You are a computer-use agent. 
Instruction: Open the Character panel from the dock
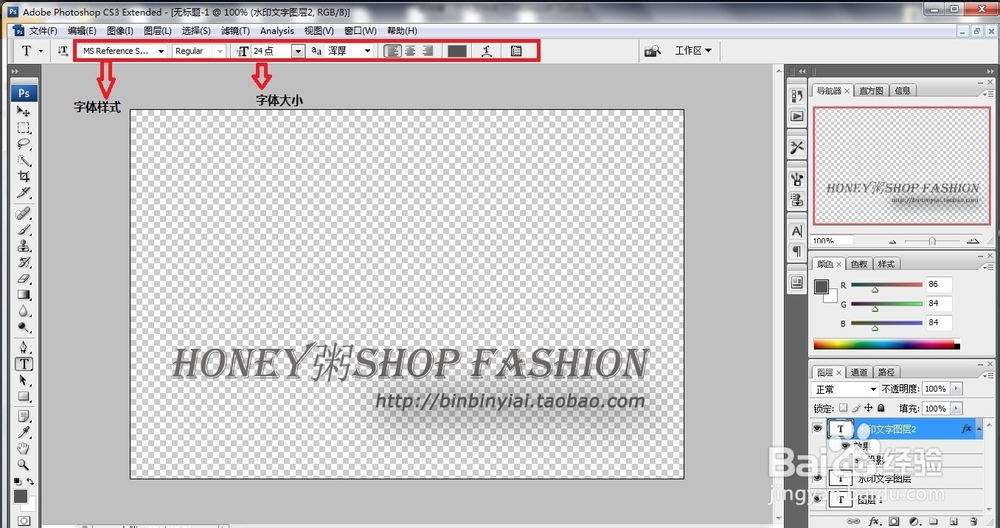(797, 231)
